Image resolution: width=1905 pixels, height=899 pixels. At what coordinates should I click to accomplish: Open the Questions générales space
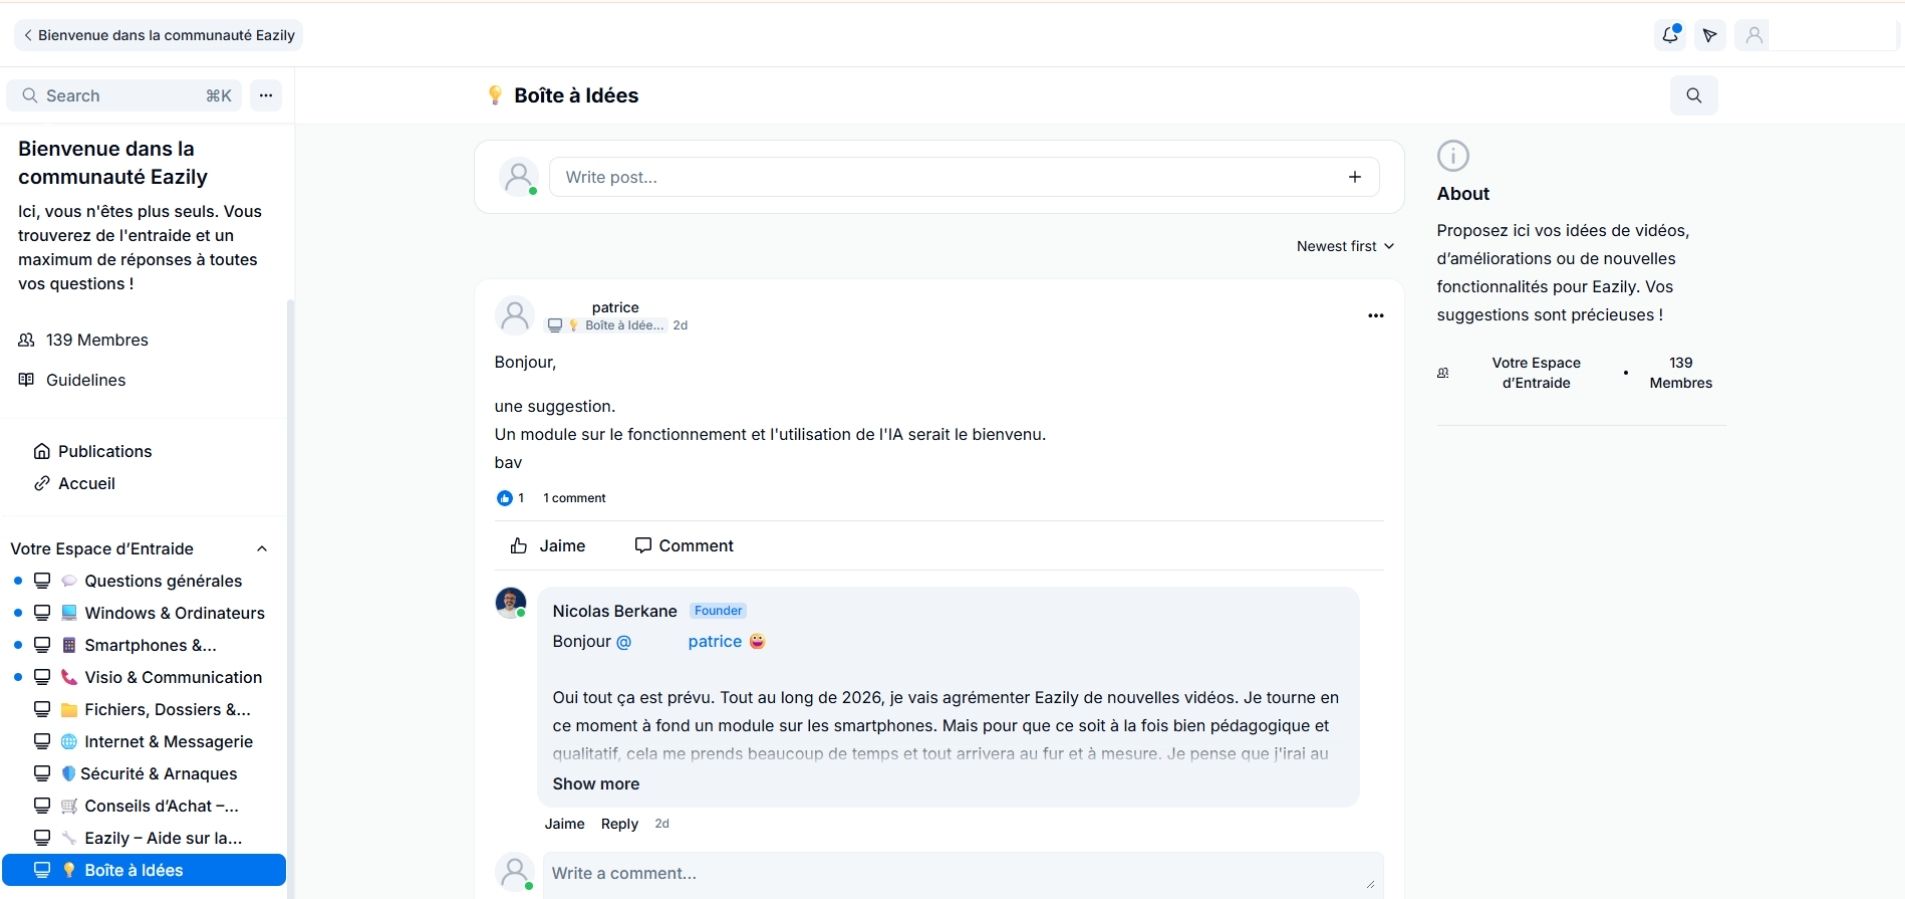163,581
